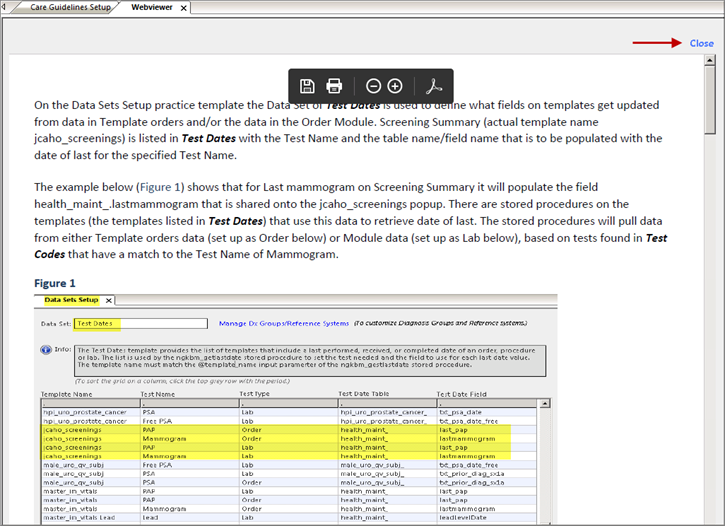Image resolution: width=725 pixels, height=526 pixels.
Task: Click the blue Info icon
Action: click(x=46, y=350)
